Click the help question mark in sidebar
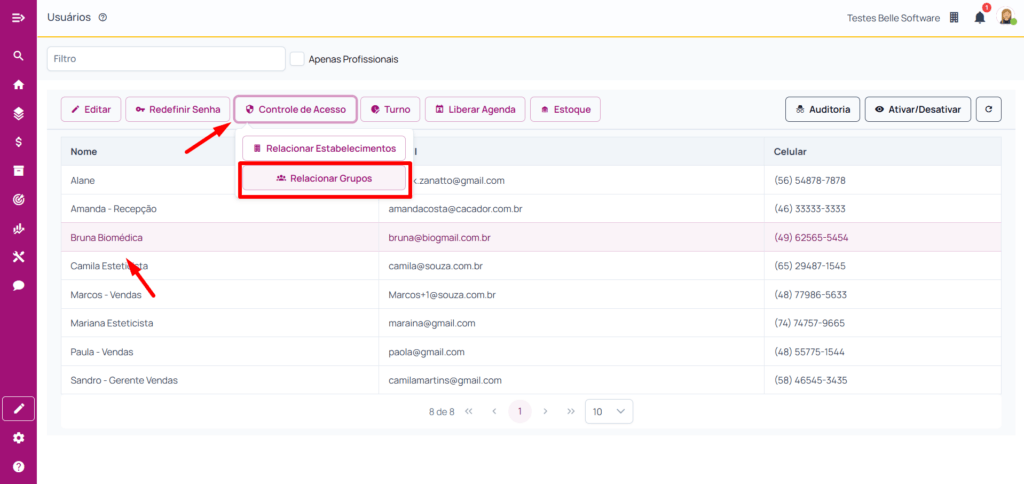The height and width of the screenshot is (484, 1024). 18,466
